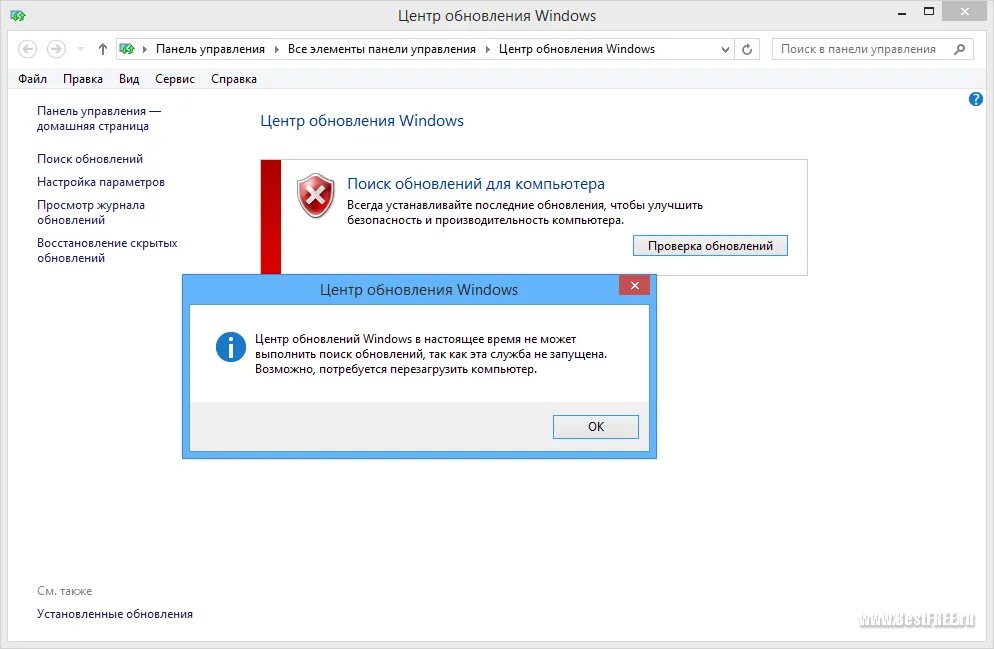Refresh the address bar location
The image size is (994, 649).
(x=747, y=49)
